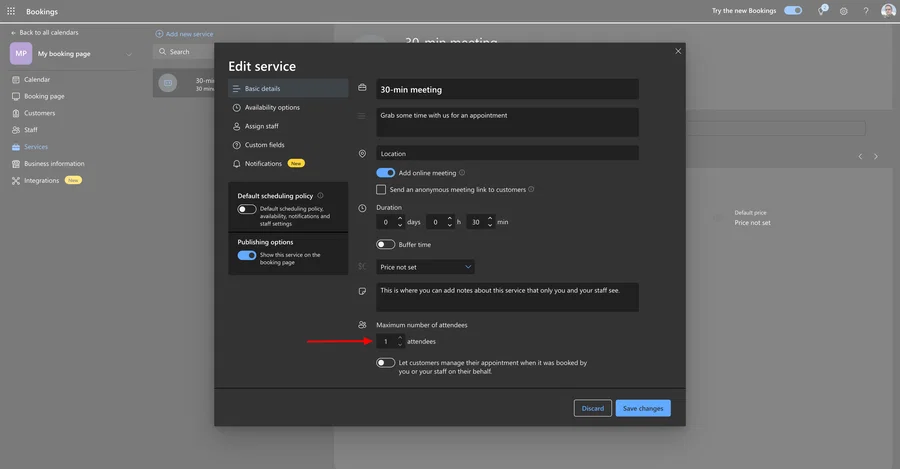
Task: Click into the Location field
Action: (x=507, y=153)
